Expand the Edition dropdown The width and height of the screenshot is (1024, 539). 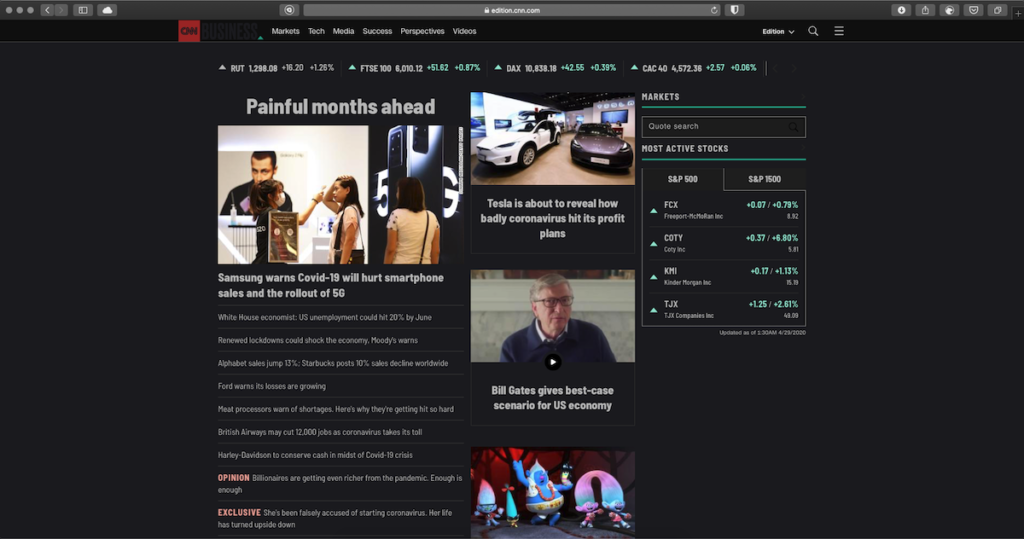778,31
